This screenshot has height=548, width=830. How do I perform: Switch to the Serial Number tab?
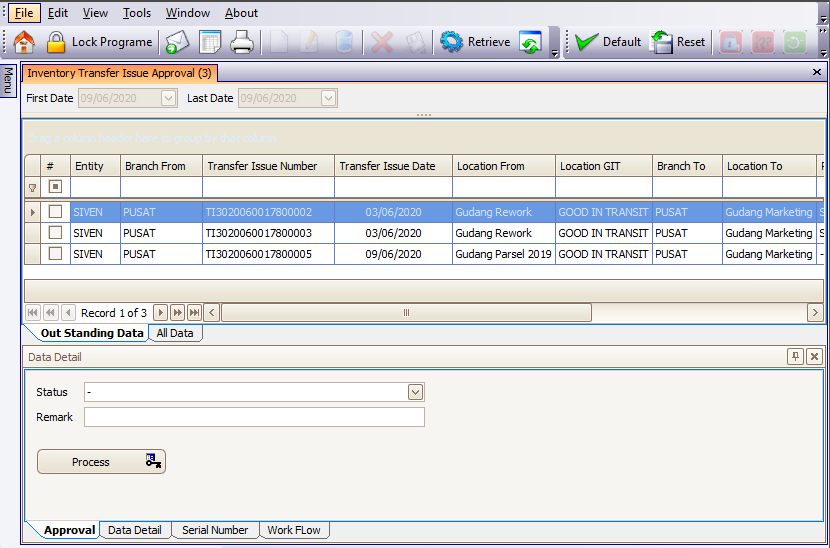[215, 530]
